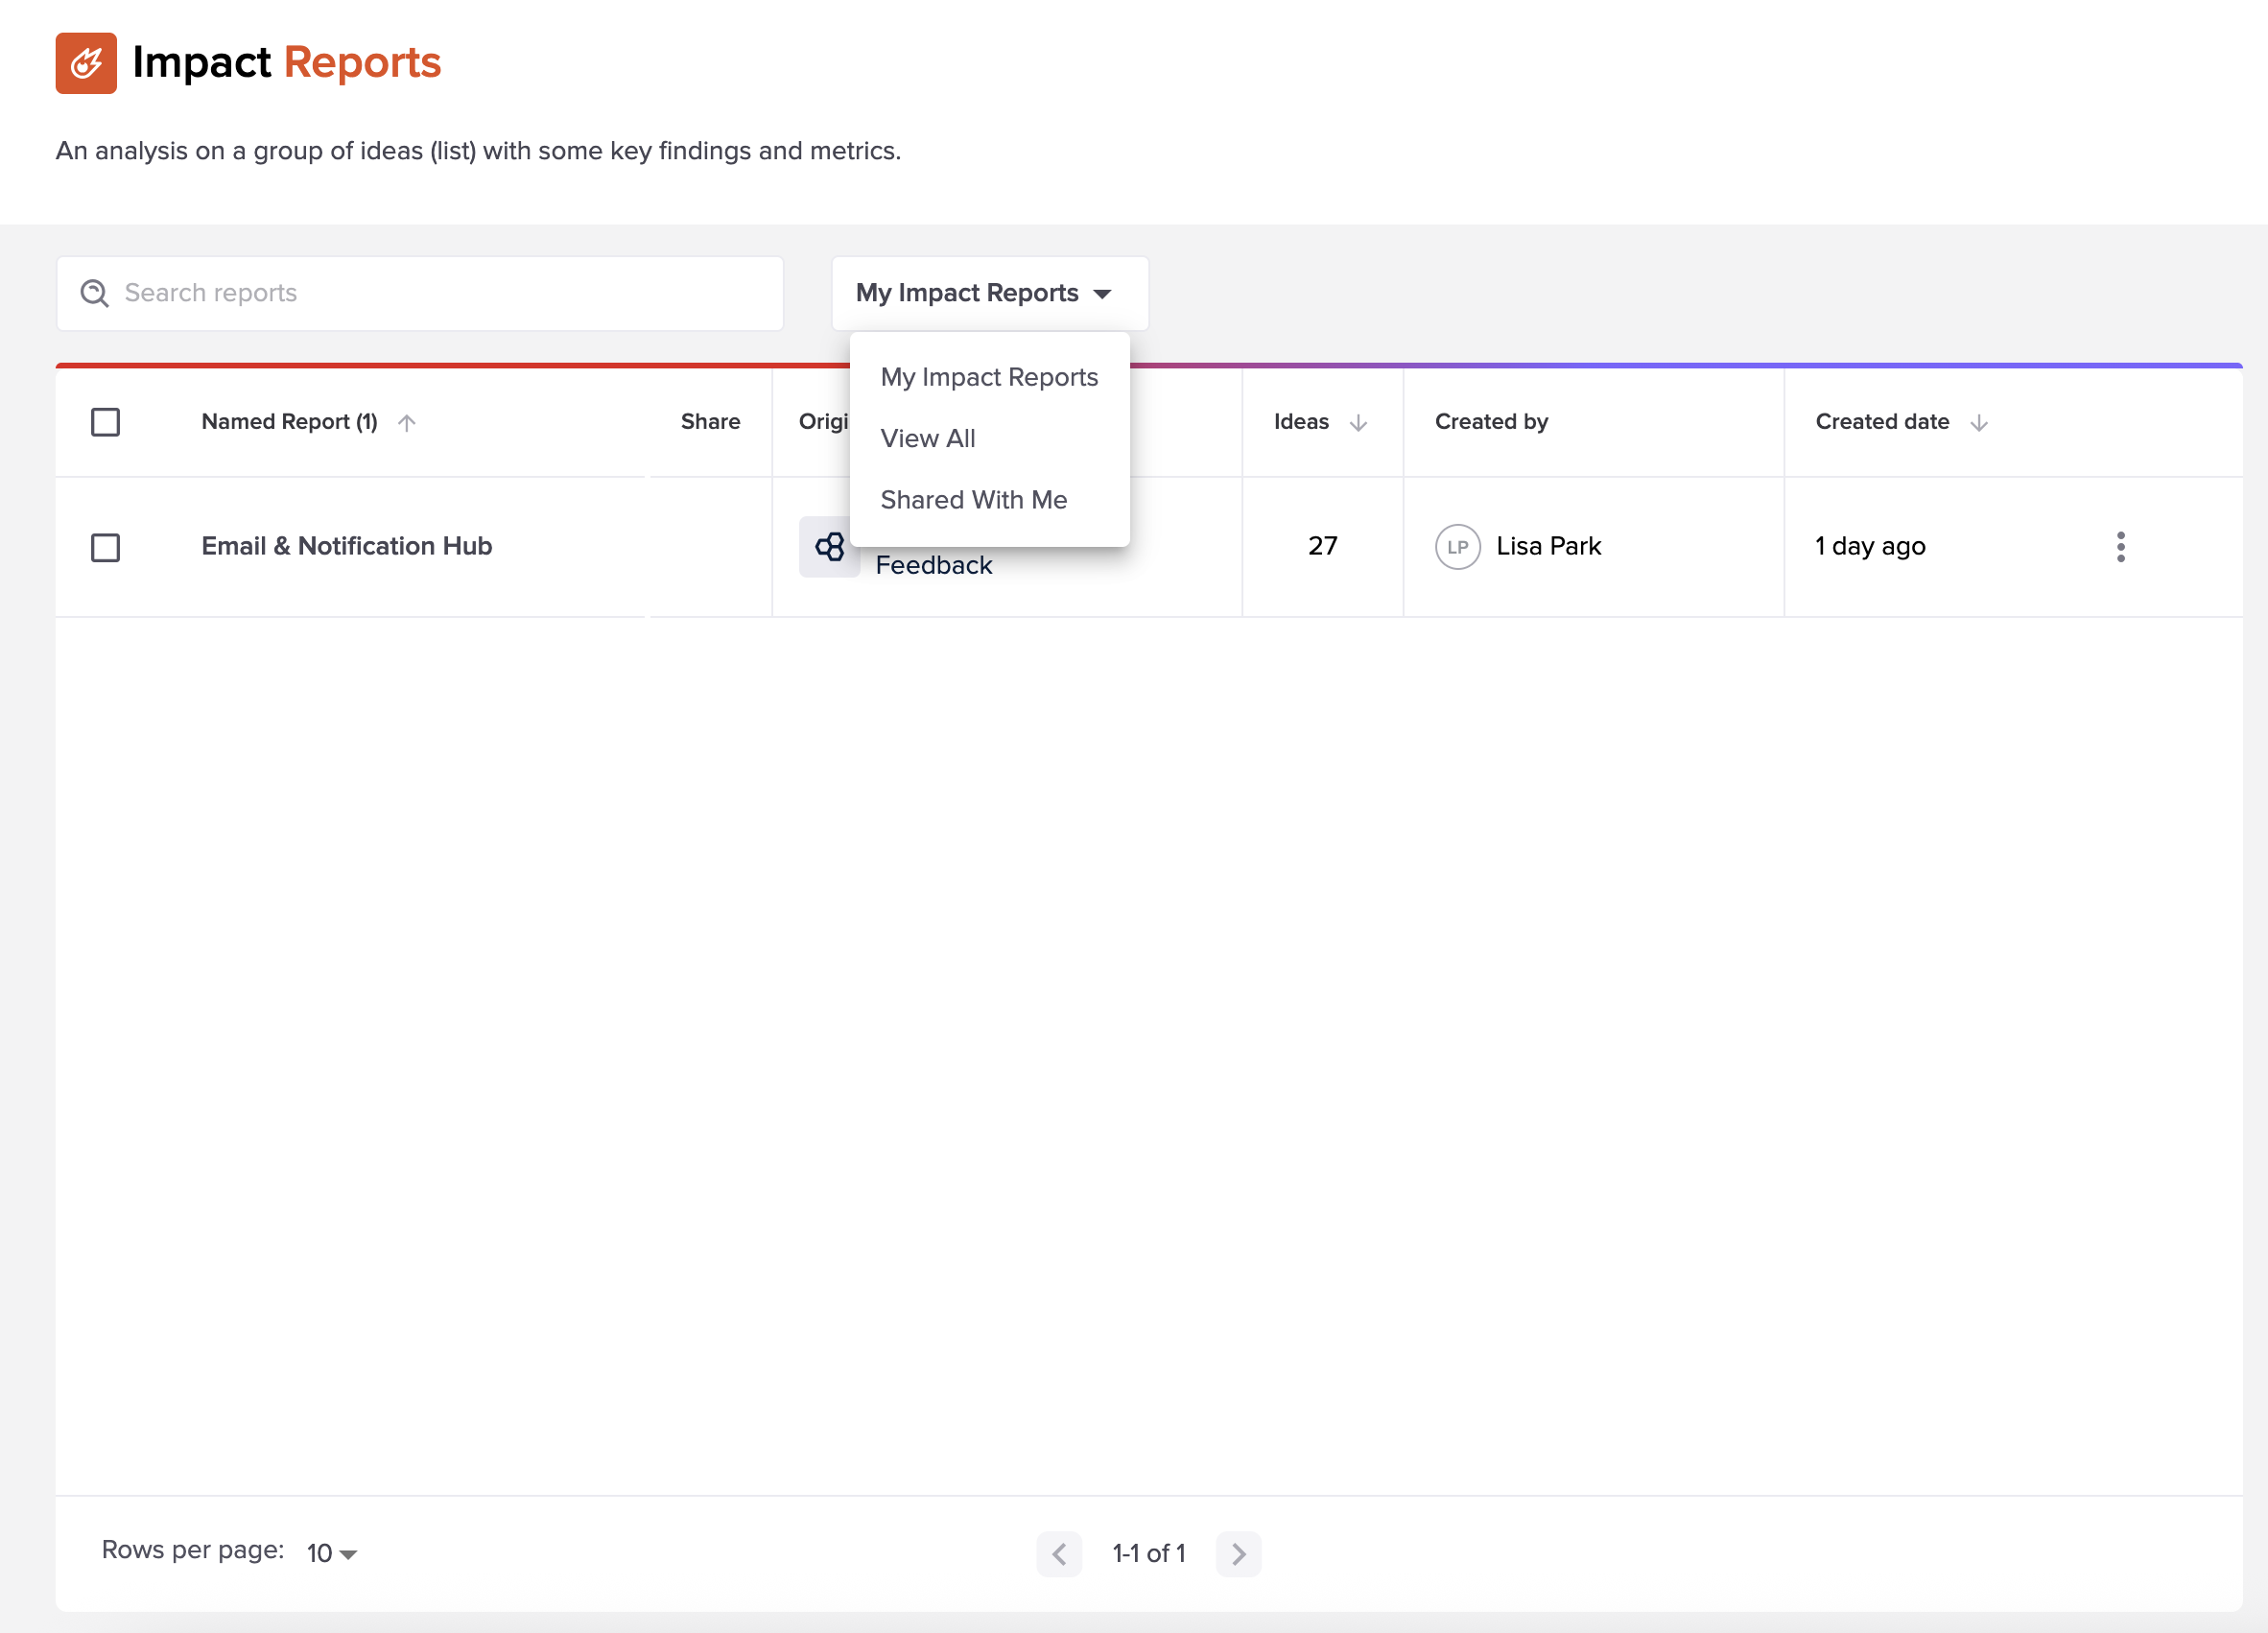
Task: Click the Created date sort arrow
Action: click(x=1978, y=423)
